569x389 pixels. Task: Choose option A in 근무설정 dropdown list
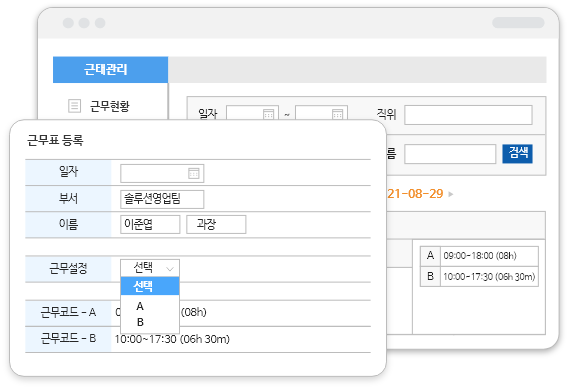(x=140, y=306)
